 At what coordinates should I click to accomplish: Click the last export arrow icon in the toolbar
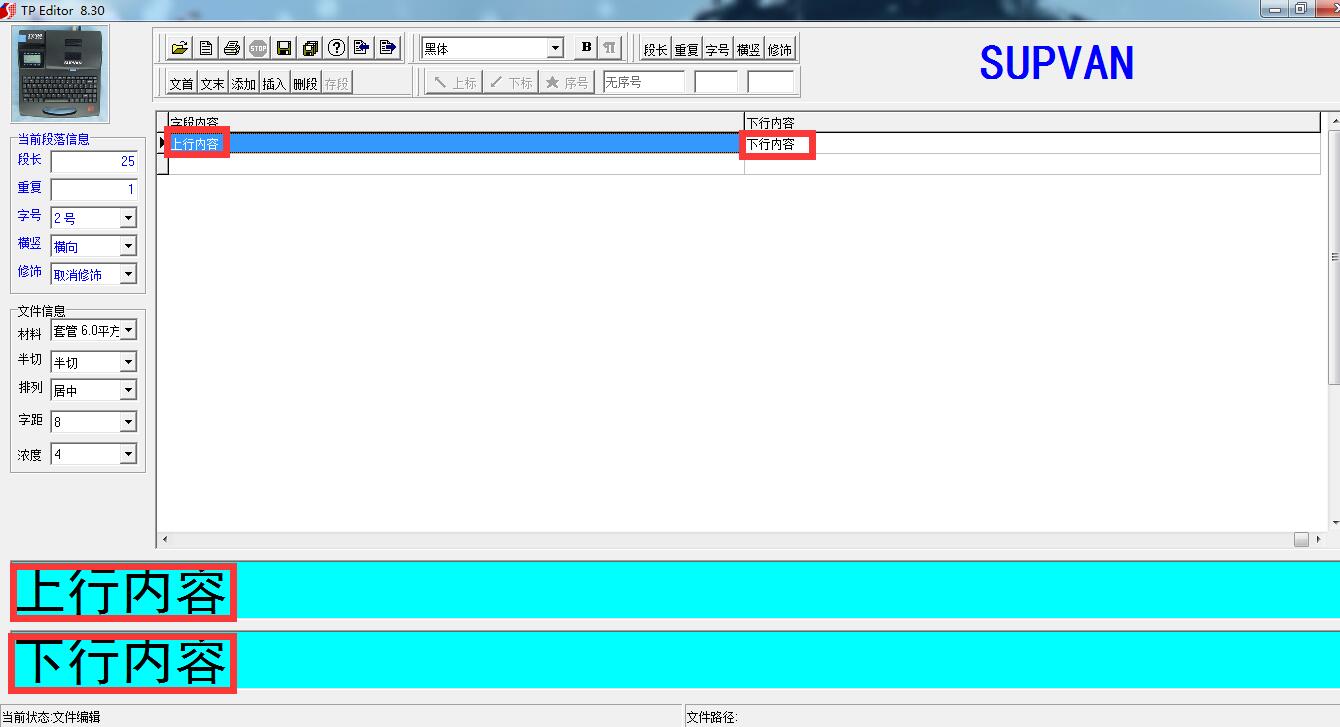(388, 48)
